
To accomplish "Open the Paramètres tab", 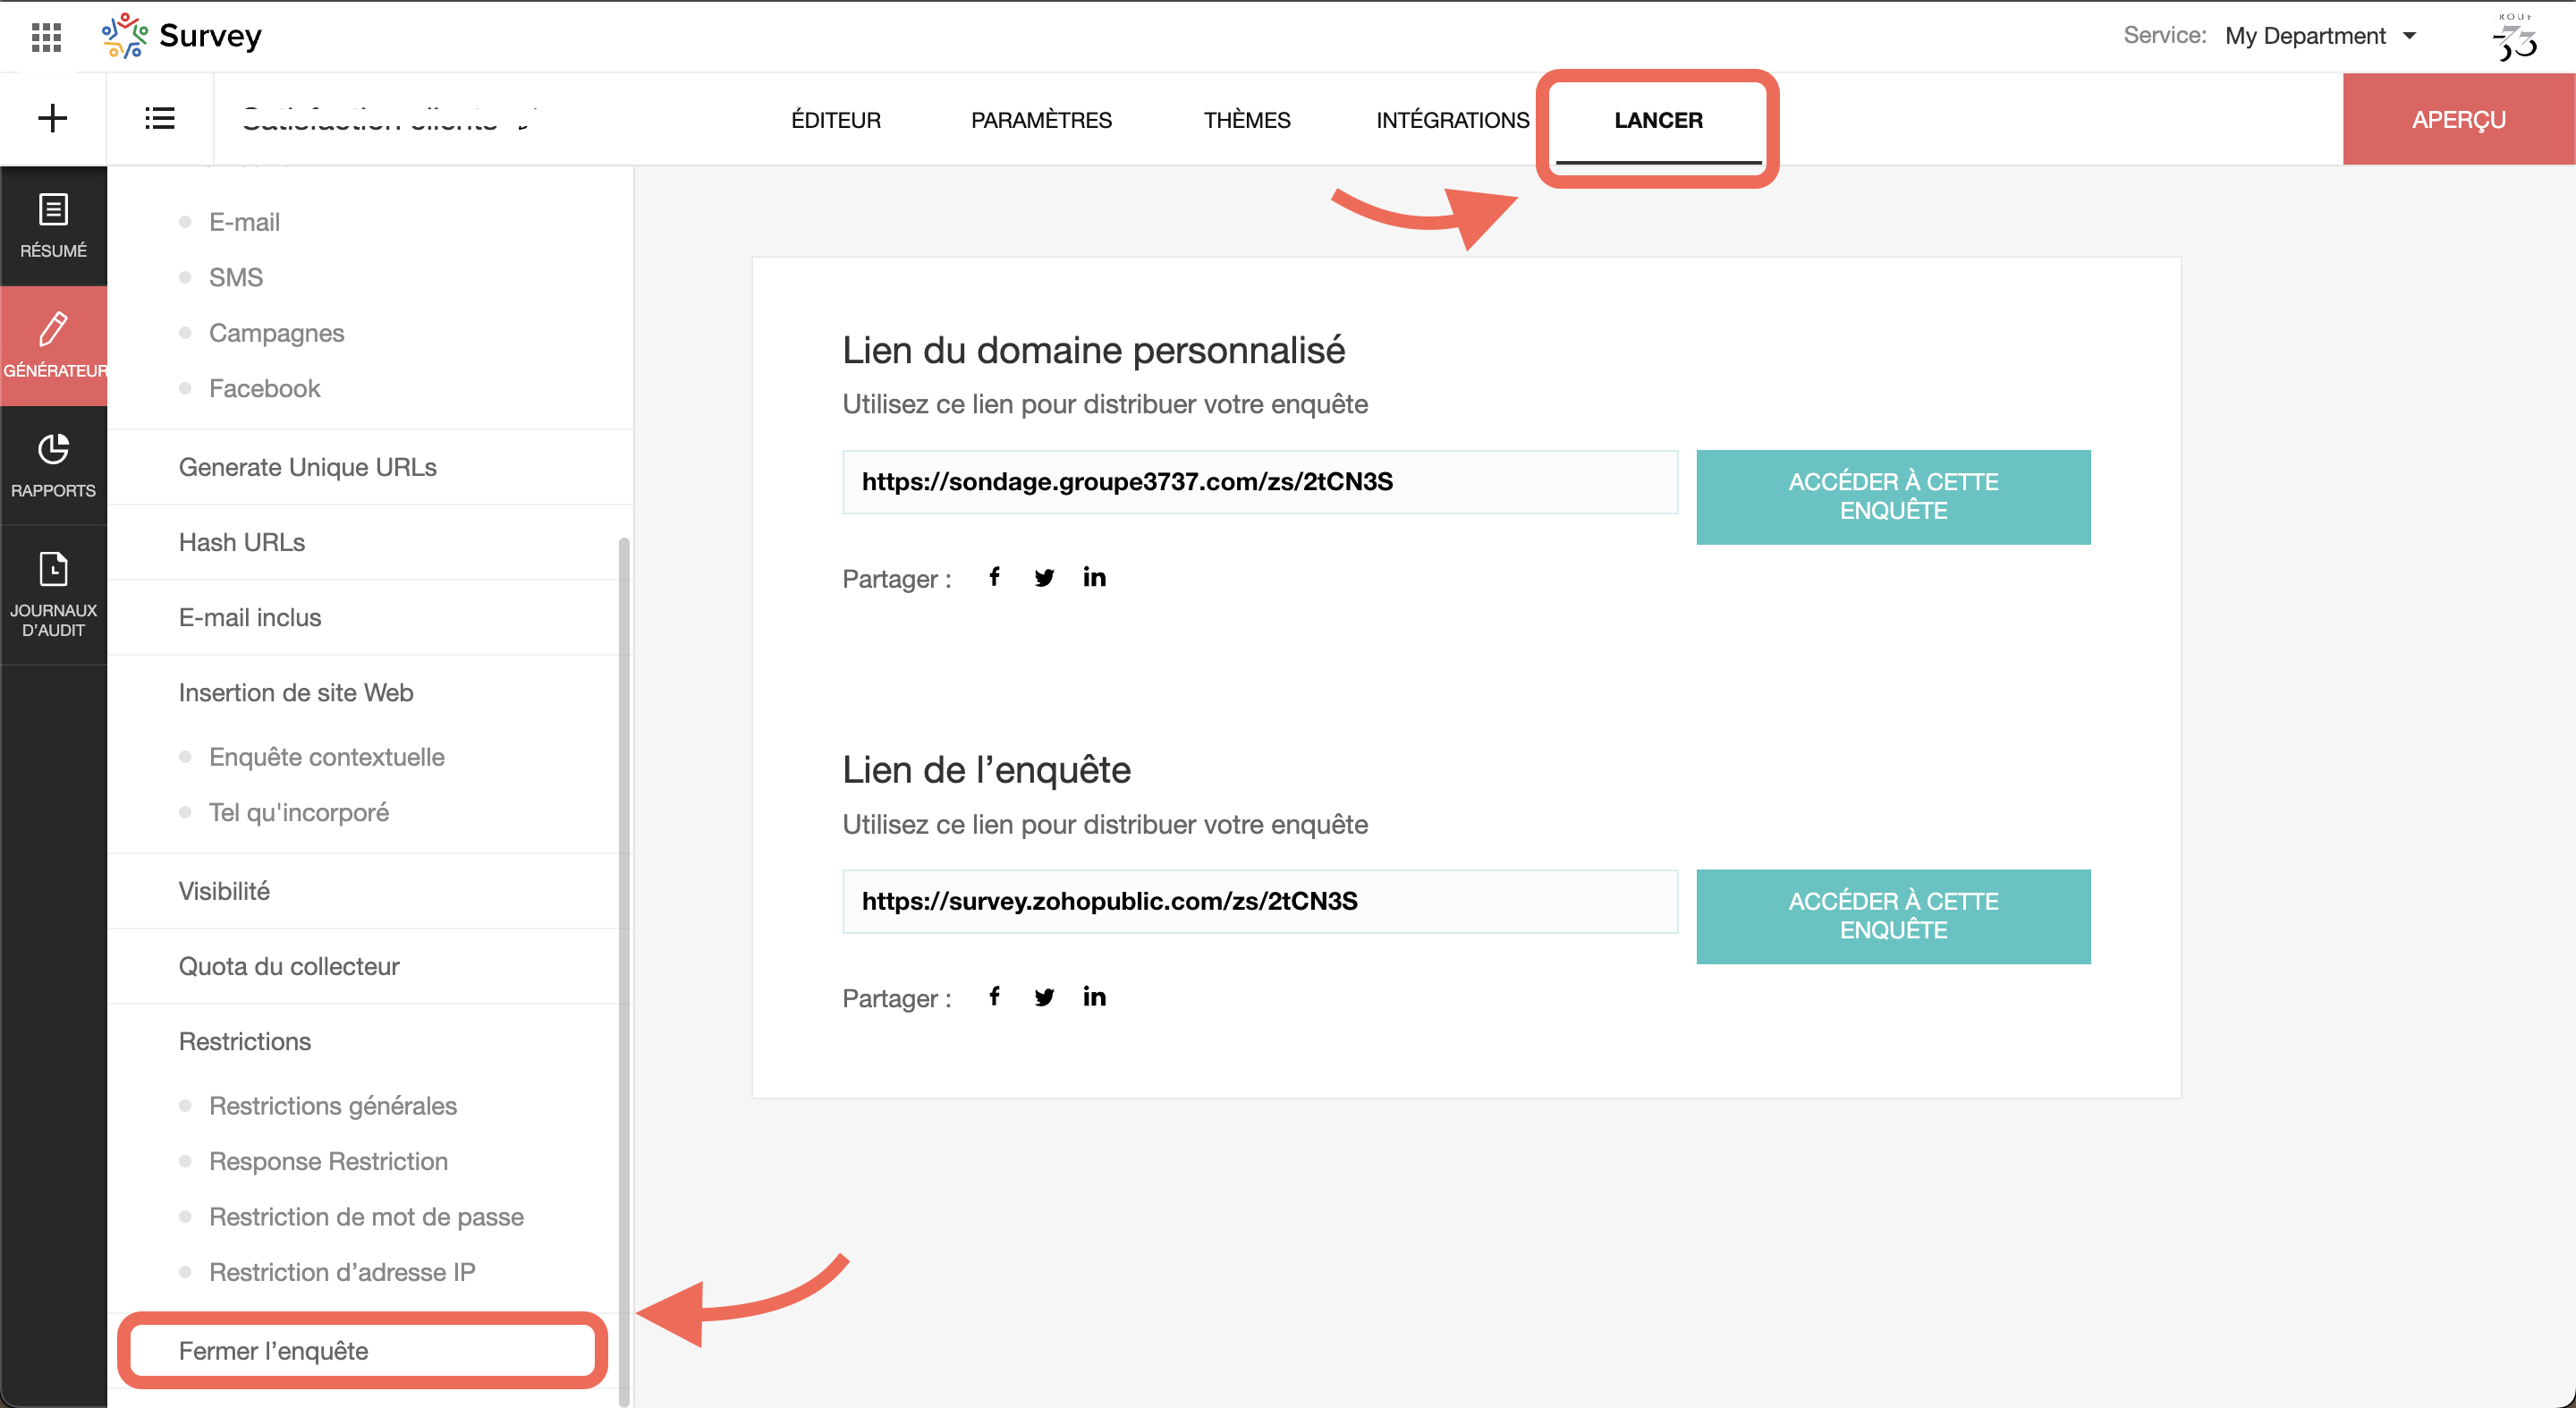I will point(1041,120).
